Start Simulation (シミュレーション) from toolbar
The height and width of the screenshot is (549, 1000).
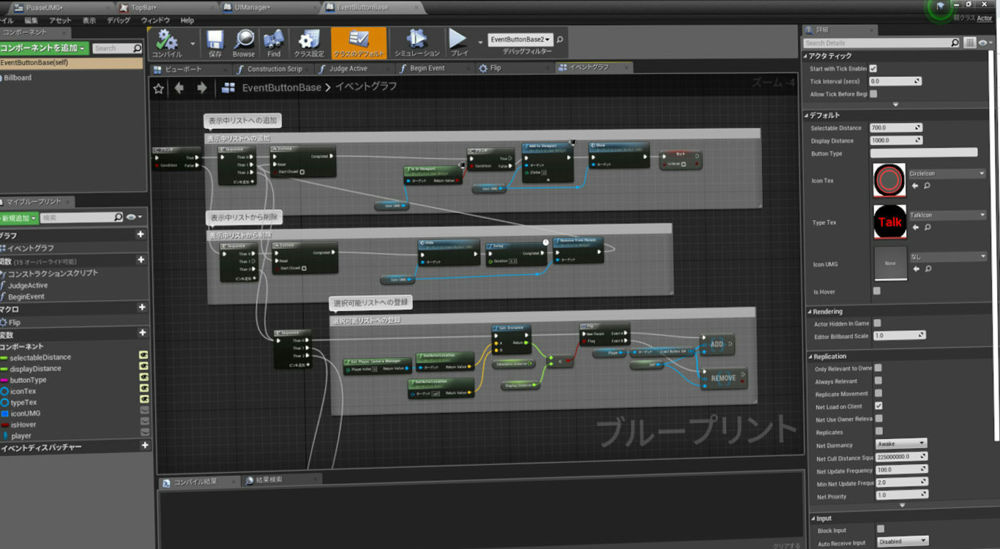coord(416,40)
